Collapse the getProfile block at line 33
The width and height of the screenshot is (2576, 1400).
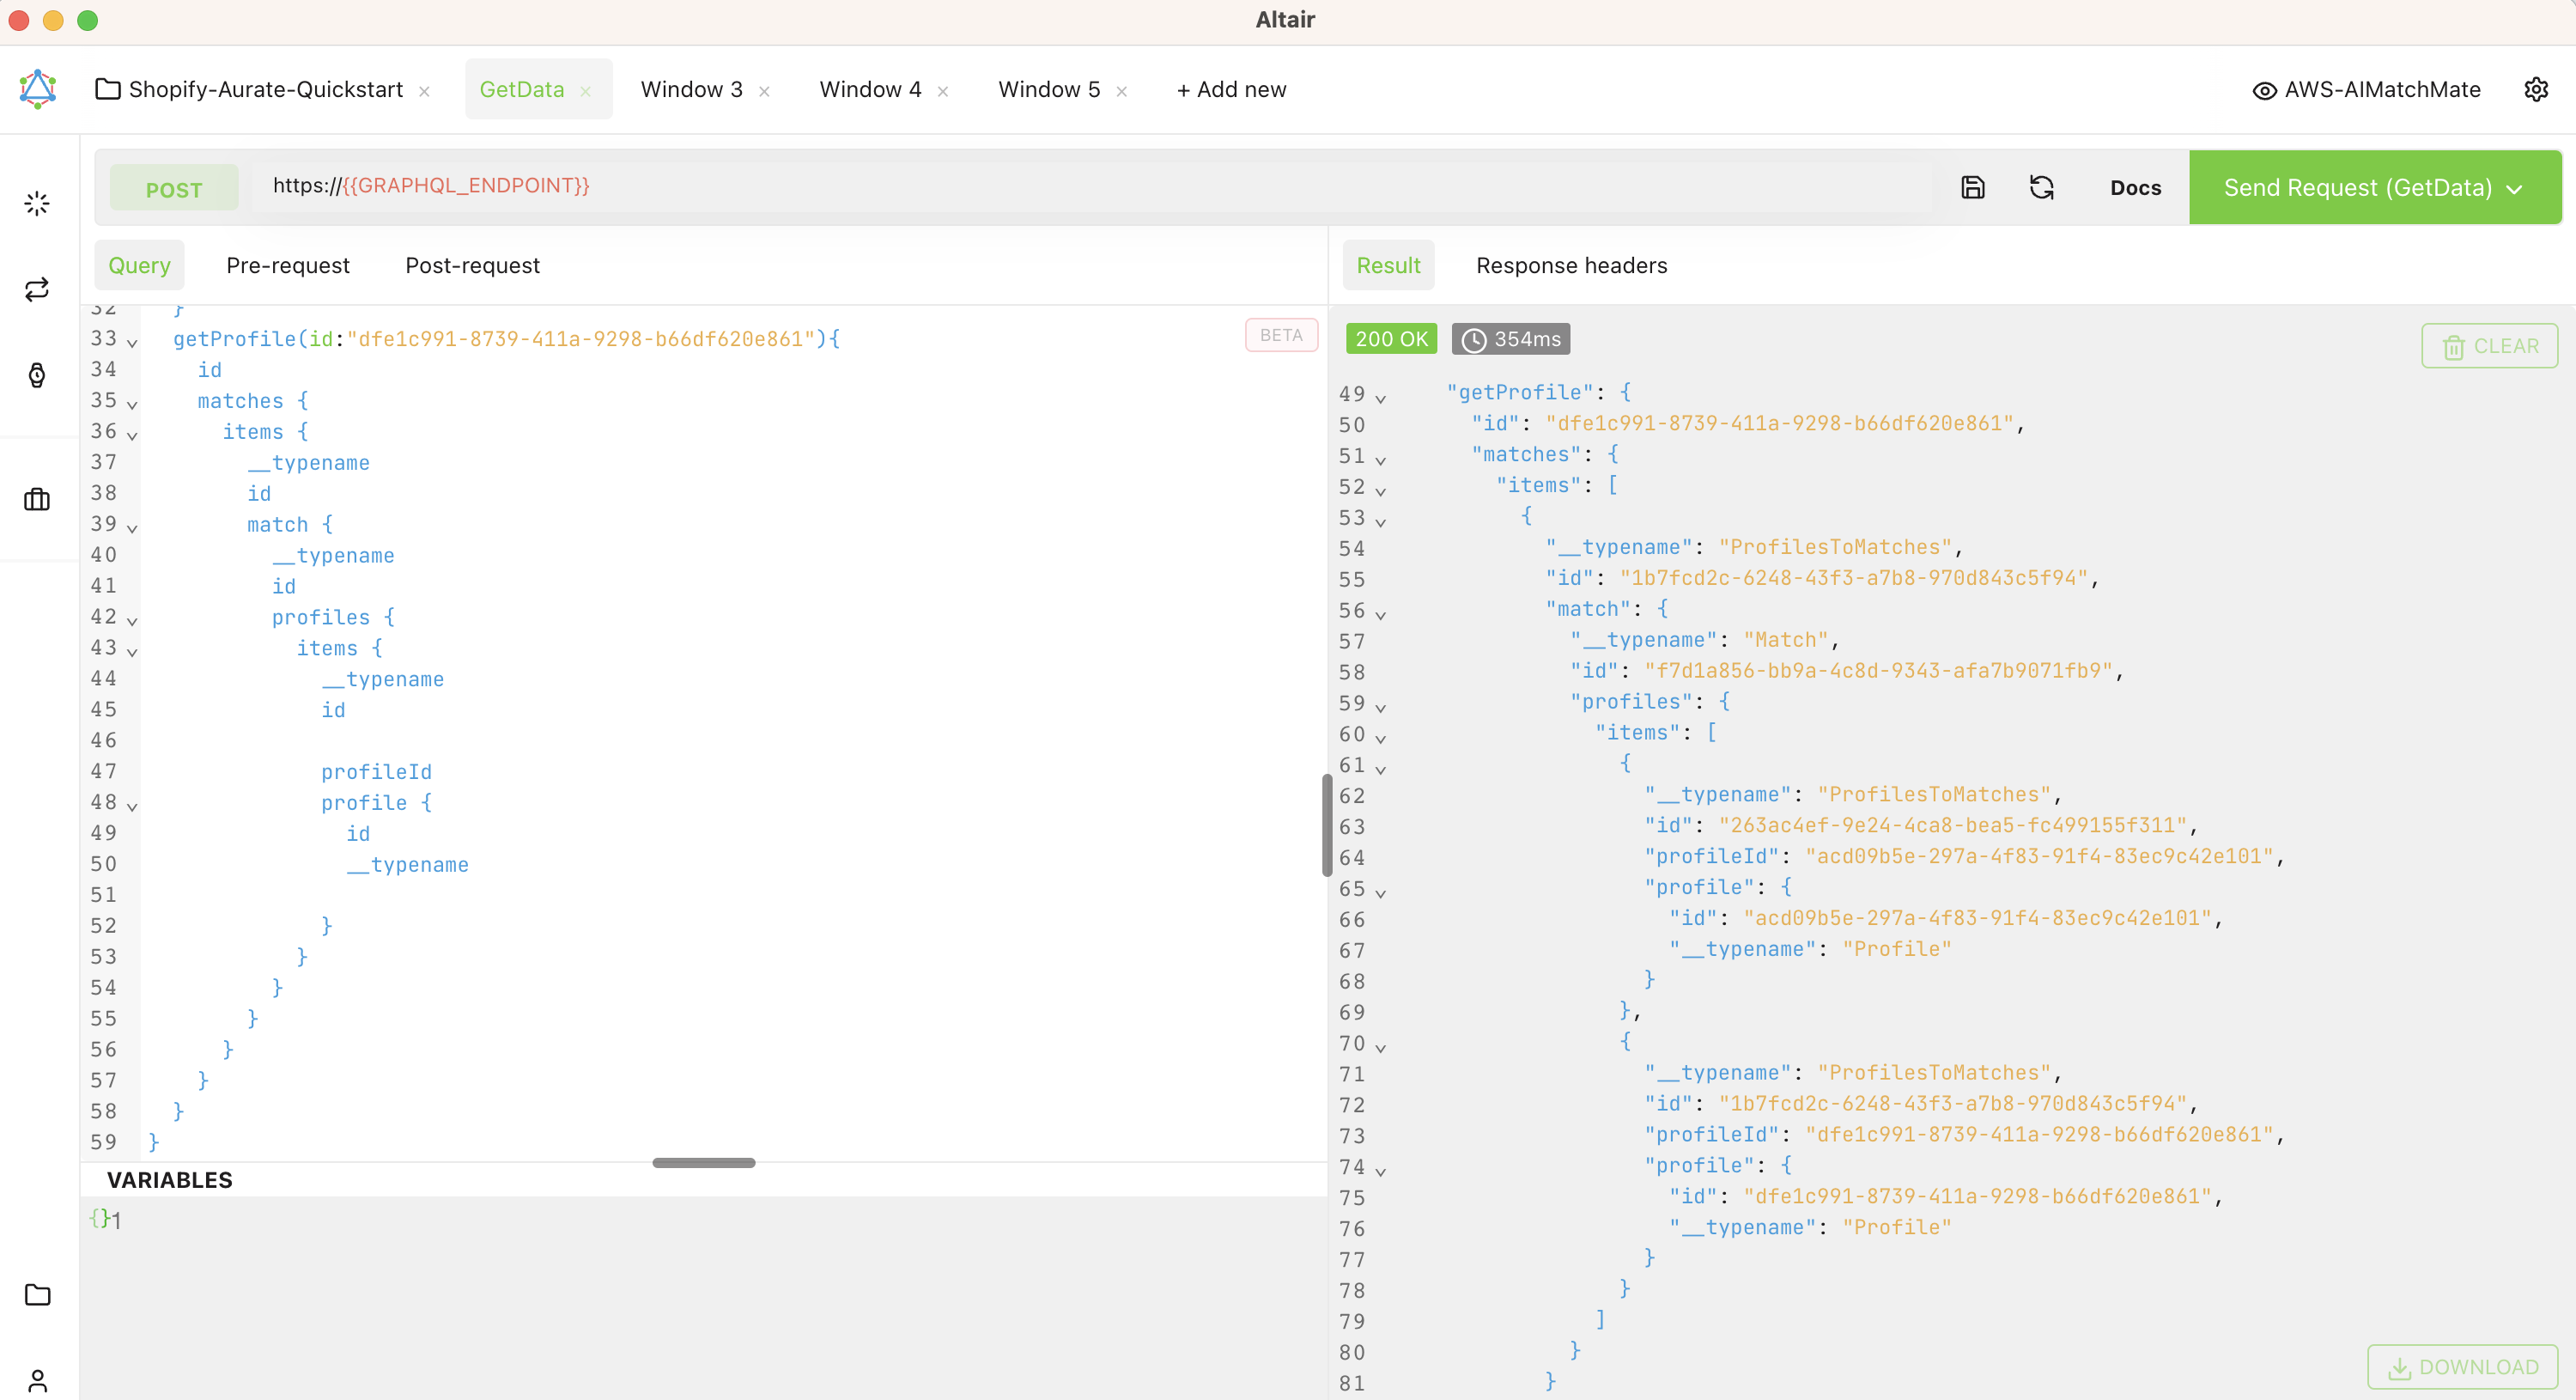[132, 343]
